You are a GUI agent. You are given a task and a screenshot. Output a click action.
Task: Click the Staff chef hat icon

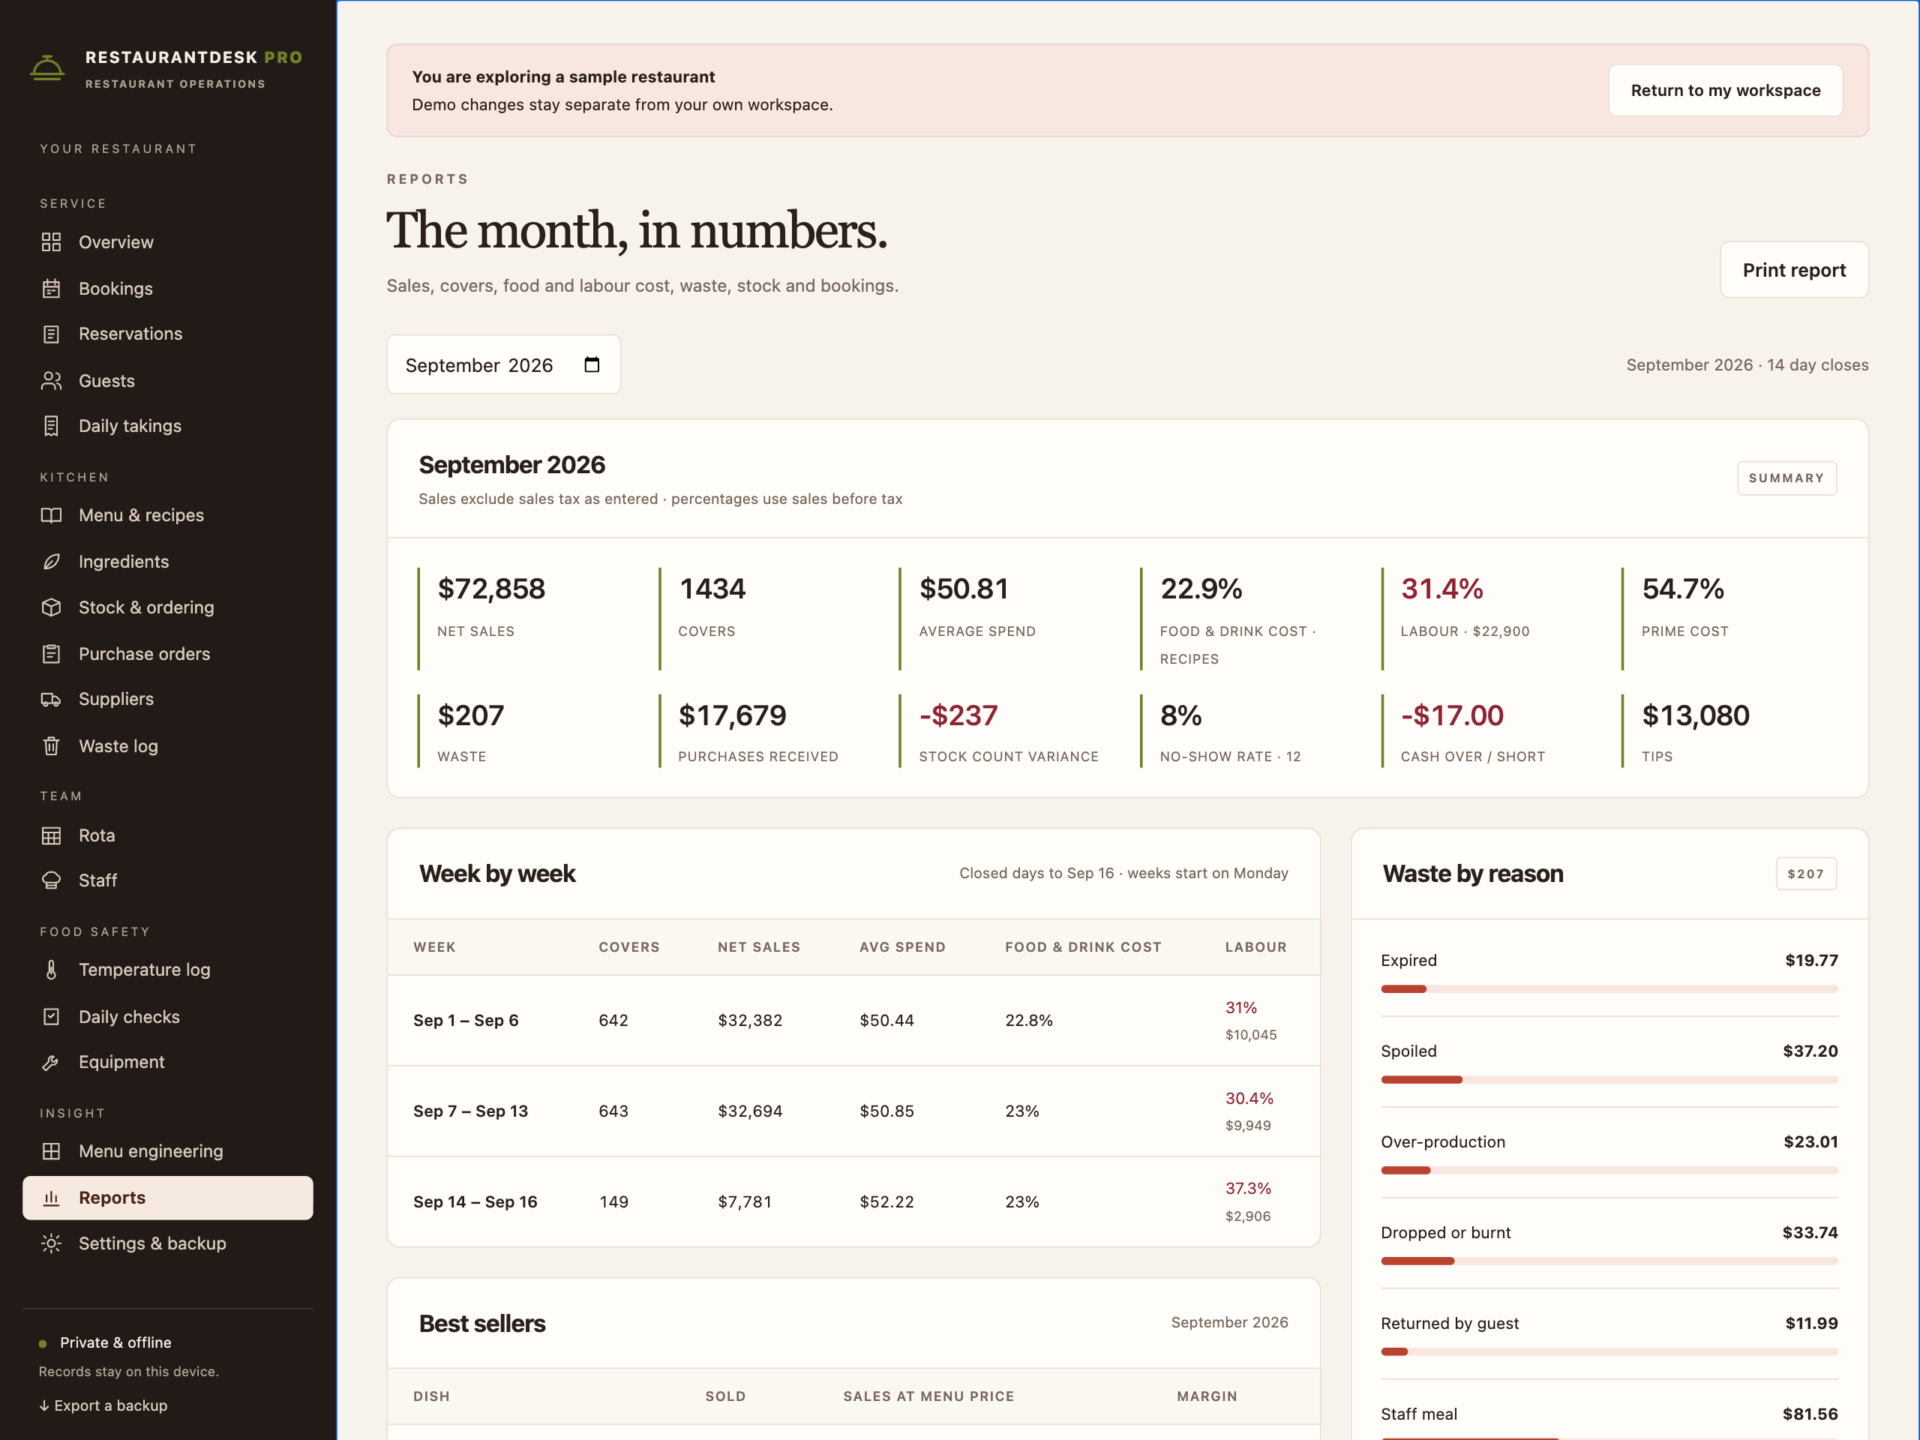pos(51,880)
